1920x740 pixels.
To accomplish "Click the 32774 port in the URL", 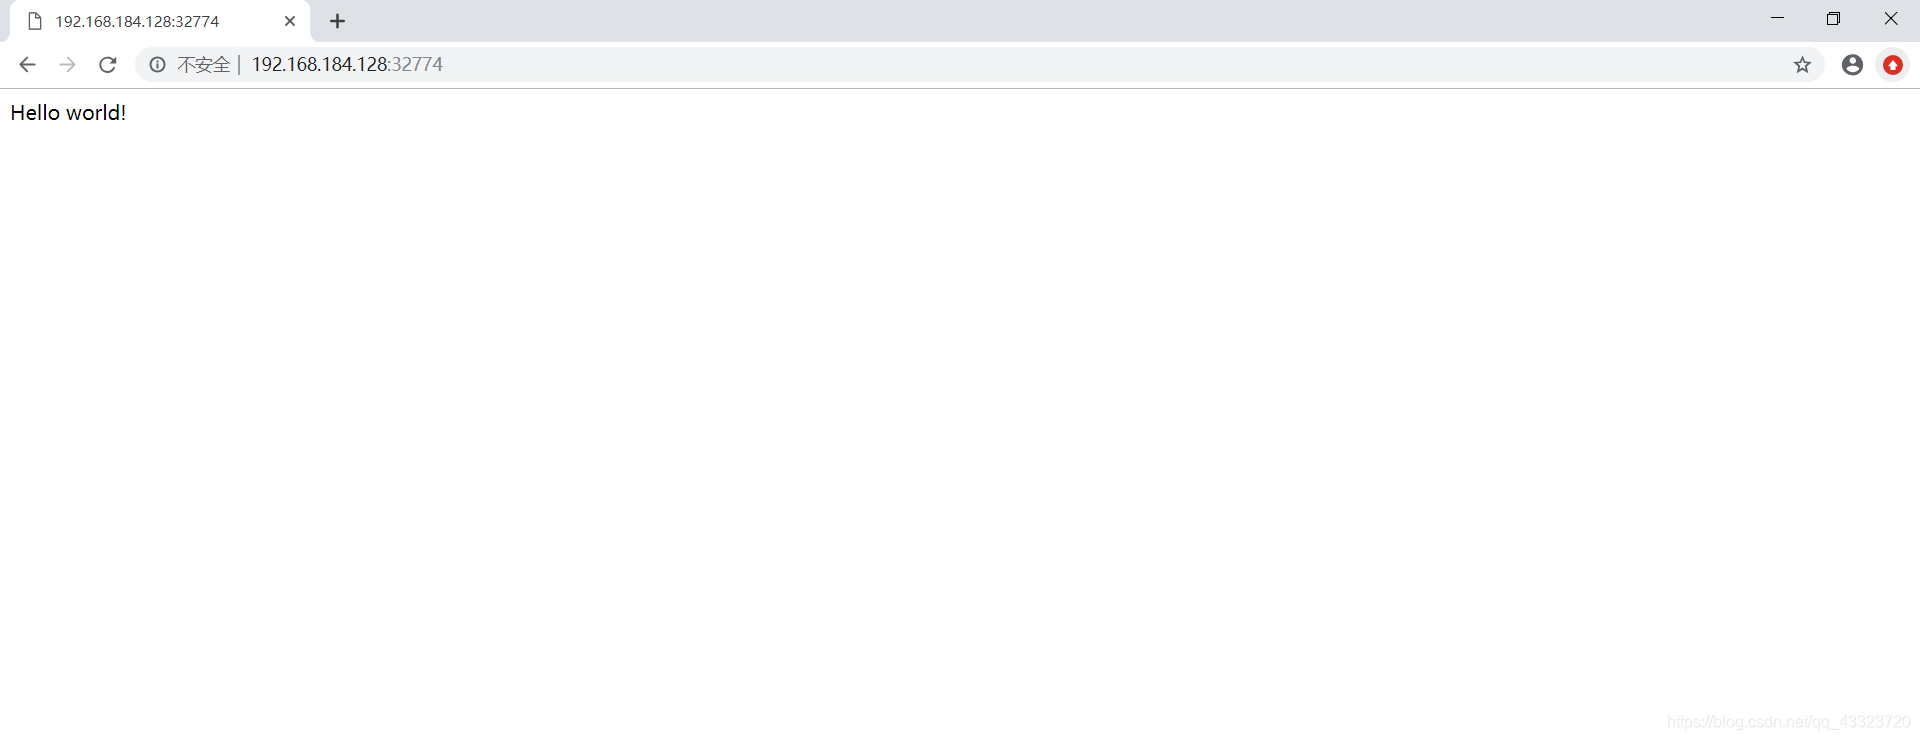I will (x=417, y=65).
